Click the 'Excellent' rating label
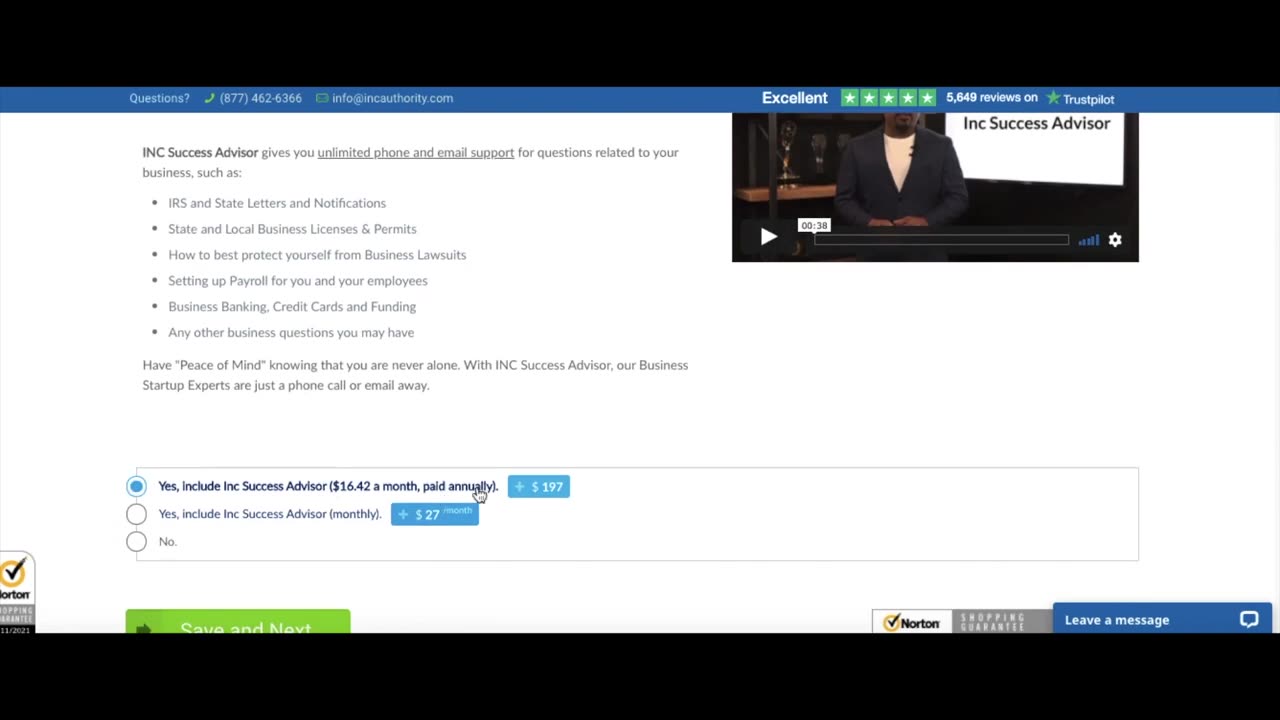The width and height of the screenshot is (1280, 720). point(795,98)
